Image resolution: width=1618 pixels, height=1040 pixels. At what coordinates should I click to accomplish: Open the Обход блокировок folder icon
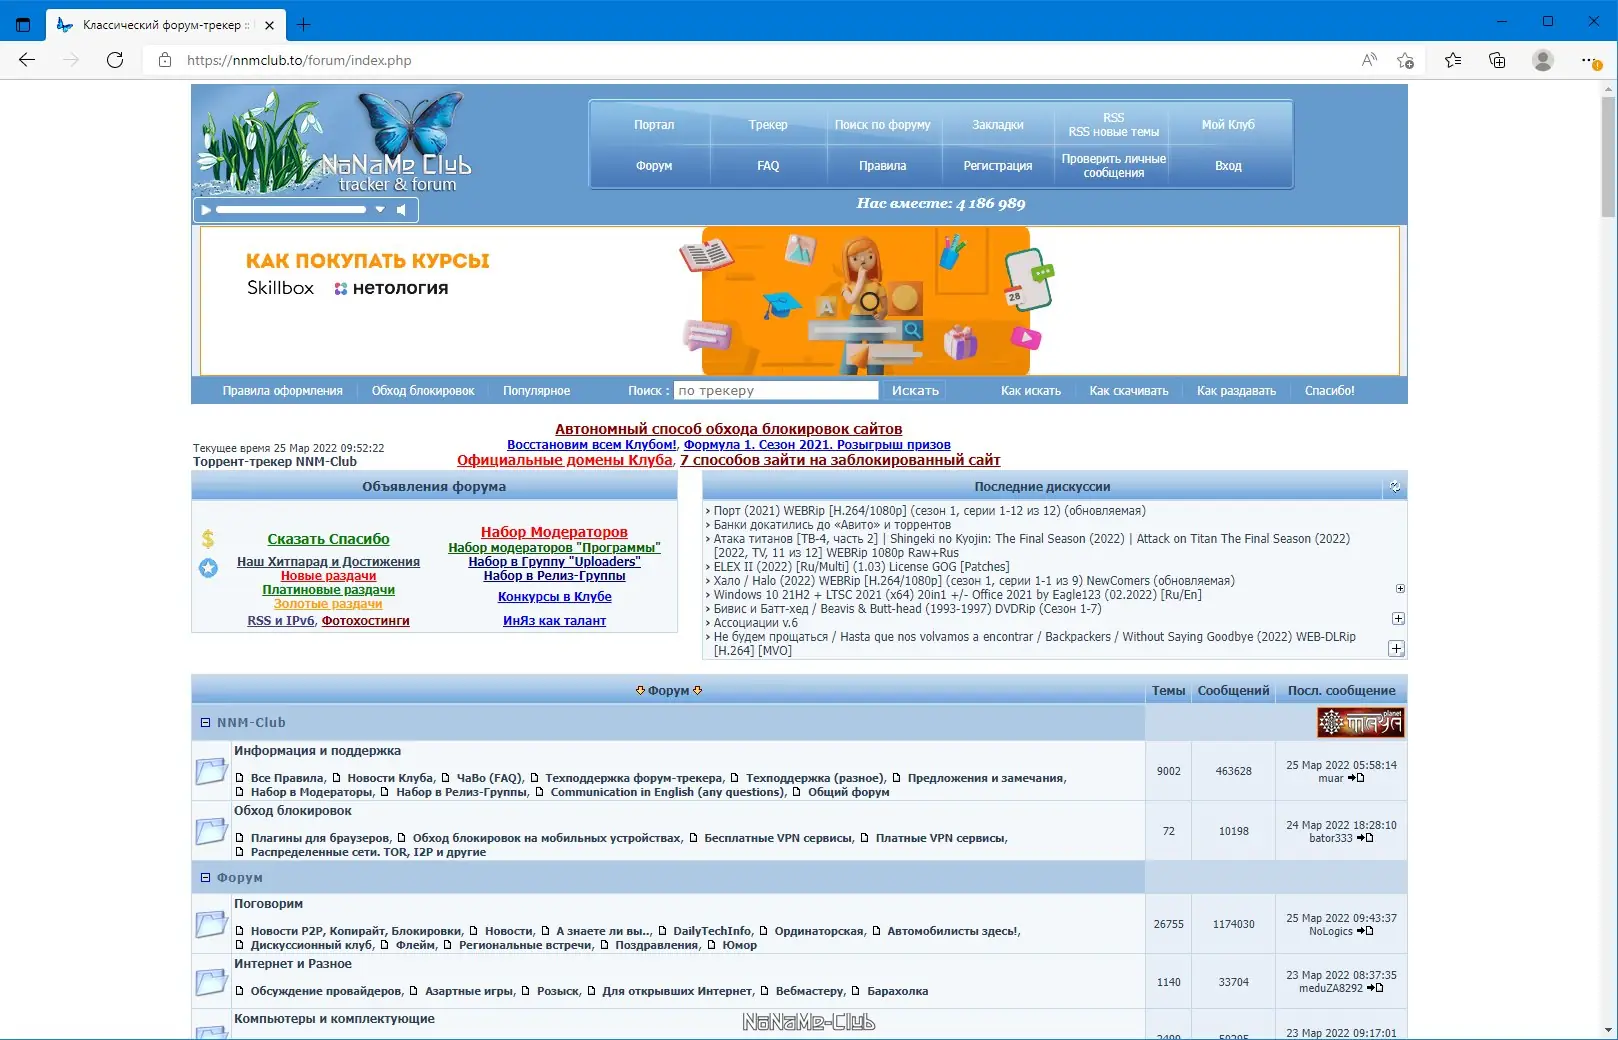pyautogui.click(x=211, y=831)
